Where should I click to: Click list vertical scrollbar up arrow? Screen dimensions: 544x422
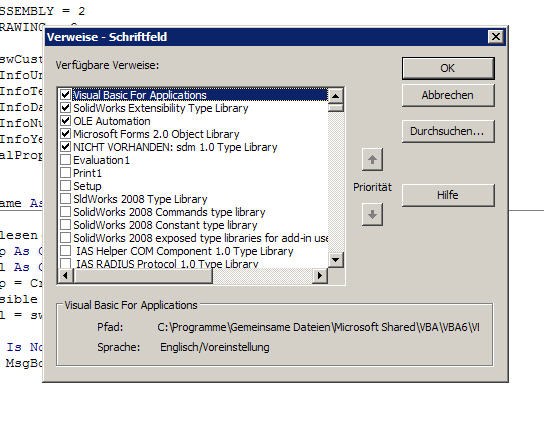click(x=335, y=95)
